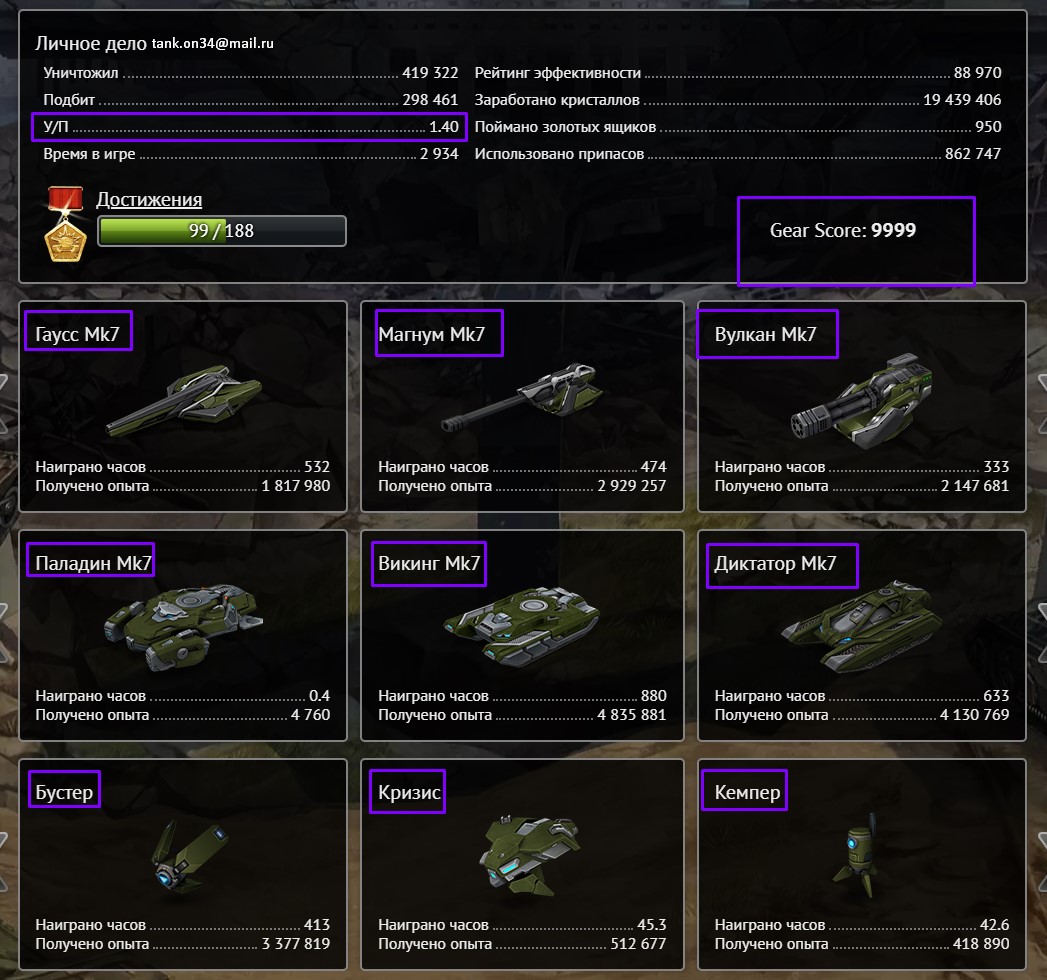Select the Viking Mk7 hull image

pyautogui.click(x=521, y=626)
